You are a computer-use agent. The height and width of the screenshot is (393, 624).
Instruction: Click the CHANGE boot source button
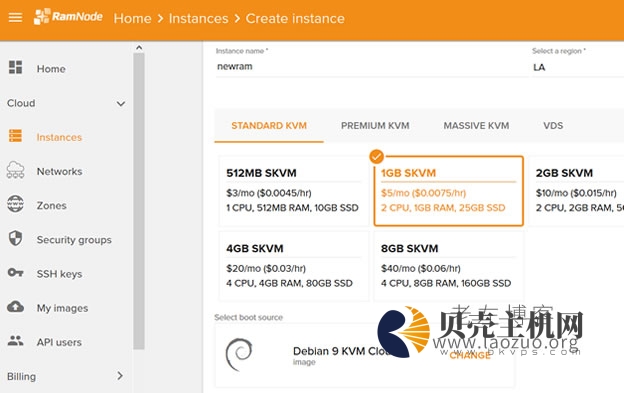pos(470,355)
